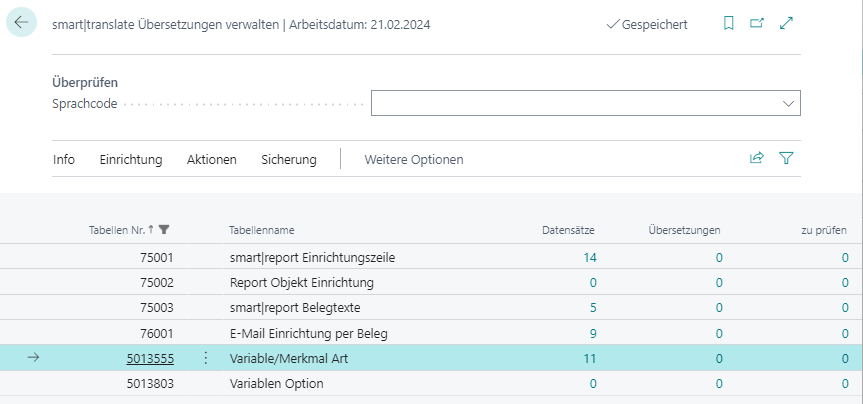863x404 pixels.
Task: Open page in new window icon
Action: pos(757,23)
